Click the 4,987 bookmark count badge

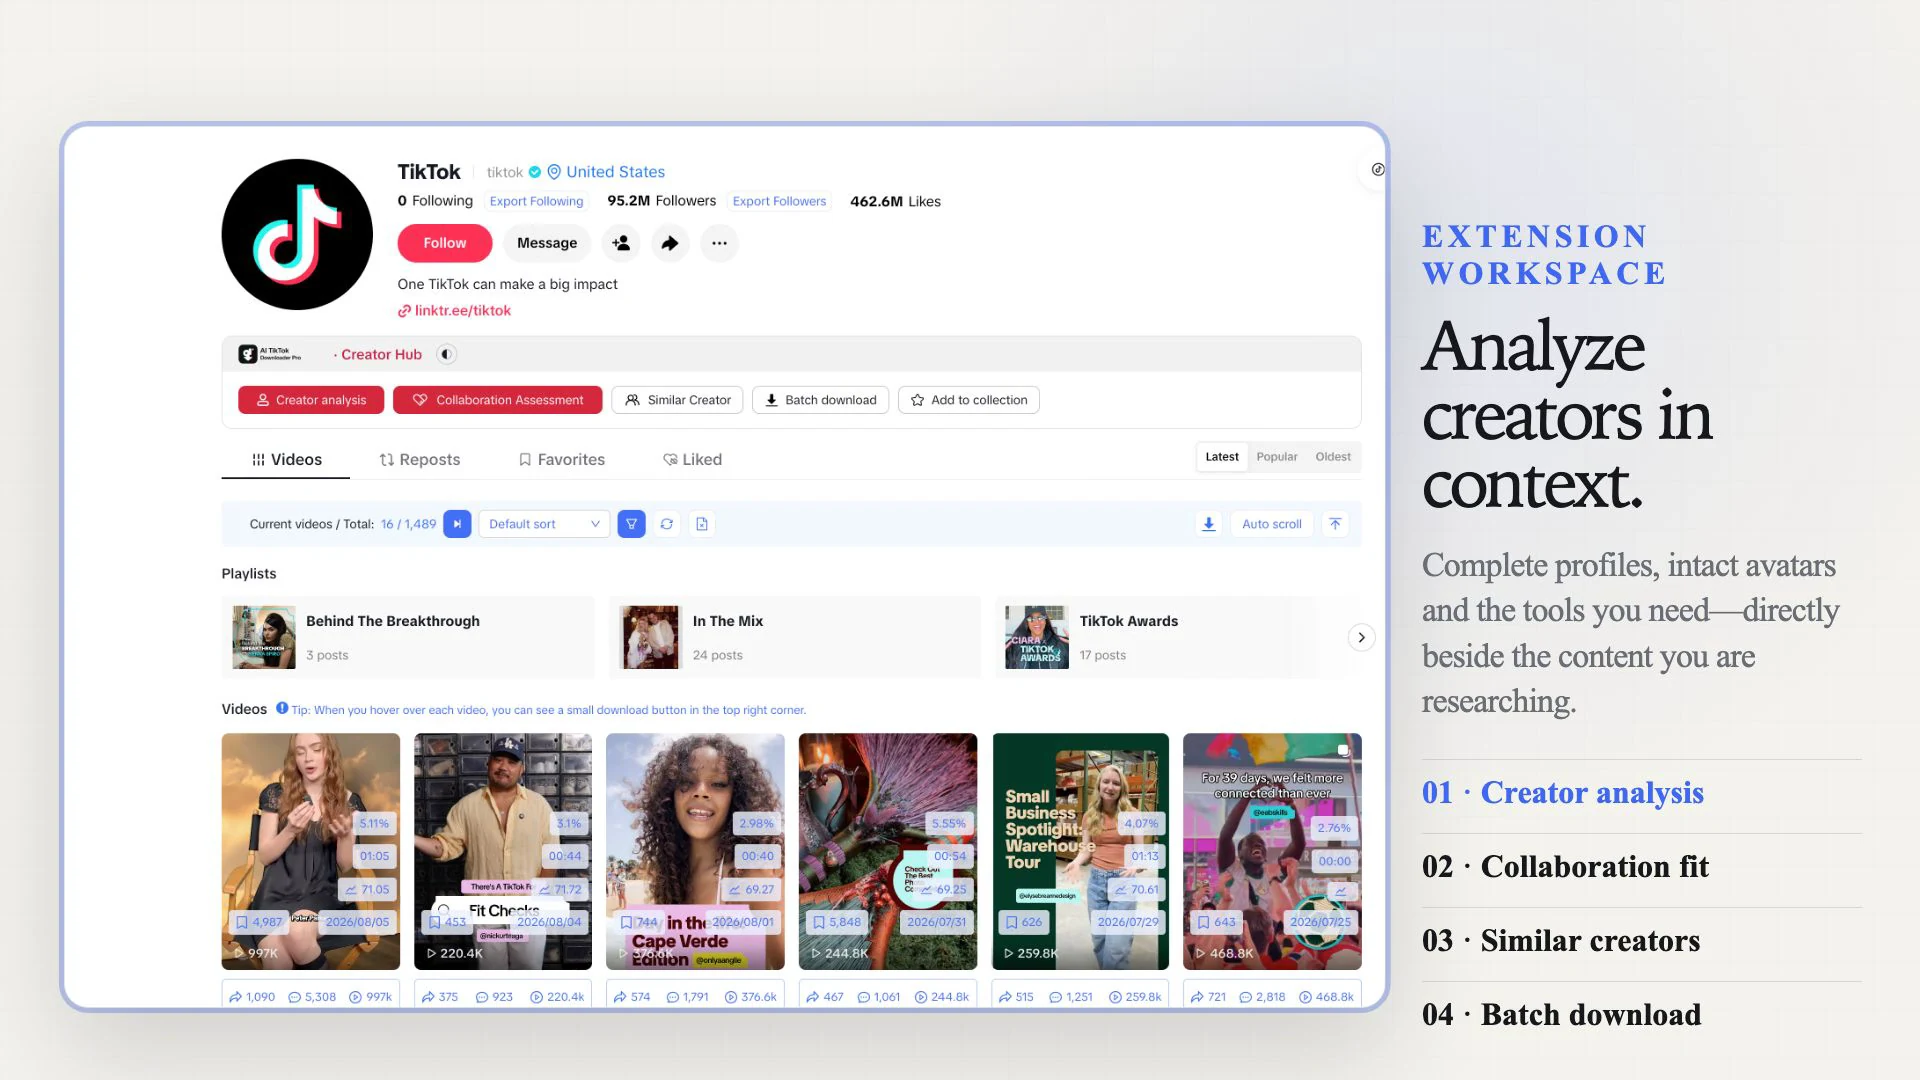pos(259,922)
